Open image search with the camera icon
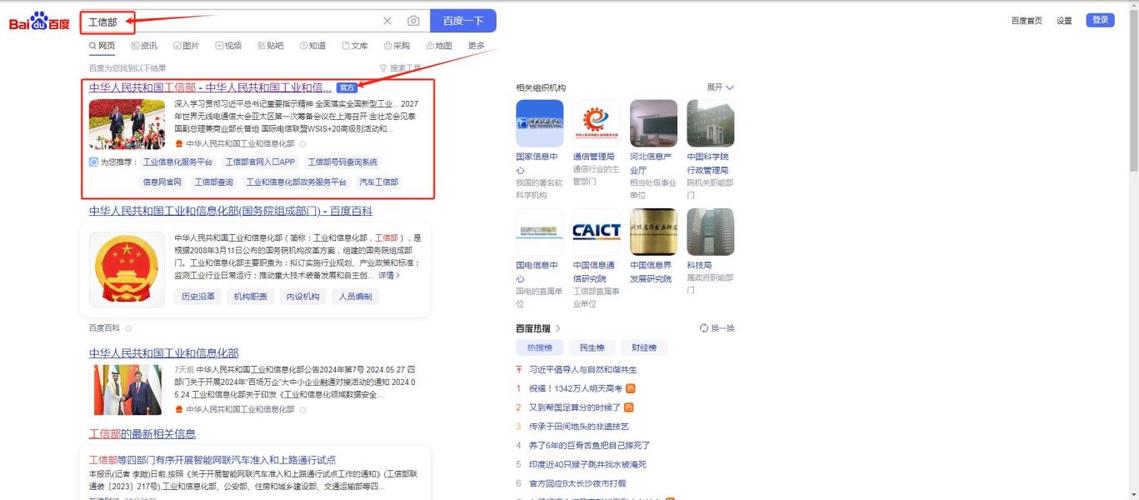The height and width of the screenshot is (500, 1139). (x=413, y=21)
